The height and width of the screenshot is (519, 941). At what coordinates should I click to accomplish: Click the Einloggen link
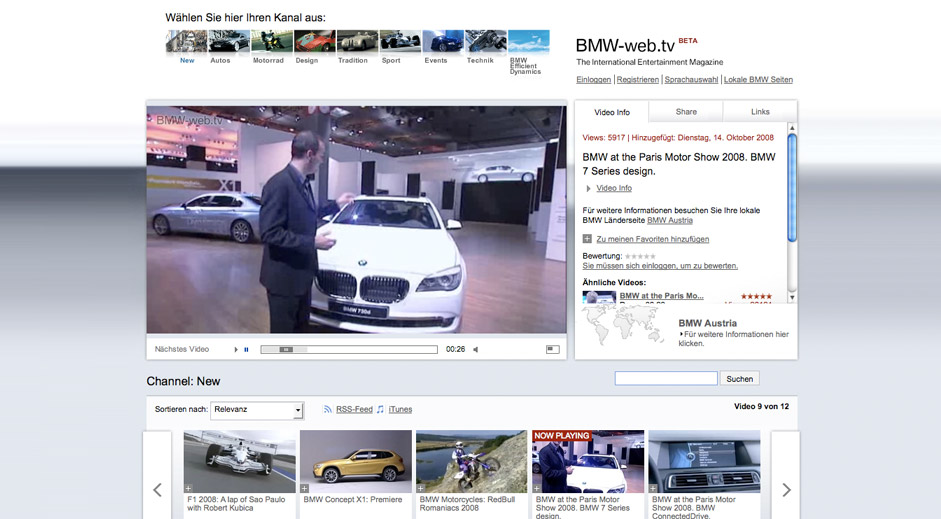594,80
